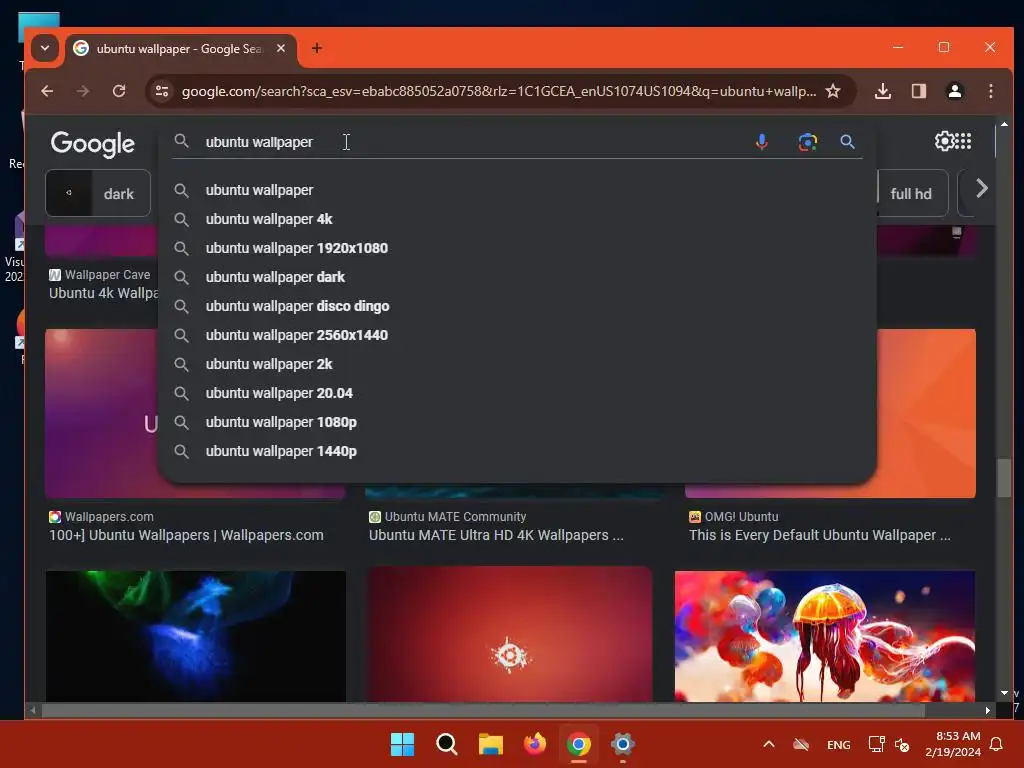Open the Windows Start menu
Image resolution: width=1024 pixels, height=768 pixels.
[x=402, y=744]
